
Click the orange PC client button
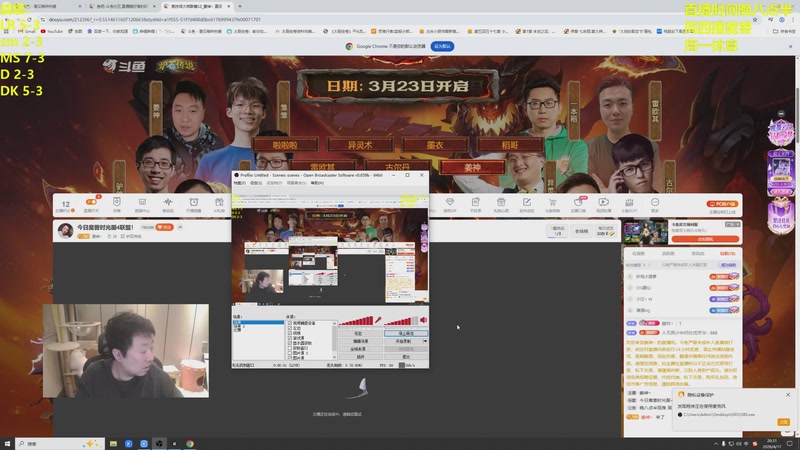click(x=722, y=204)
